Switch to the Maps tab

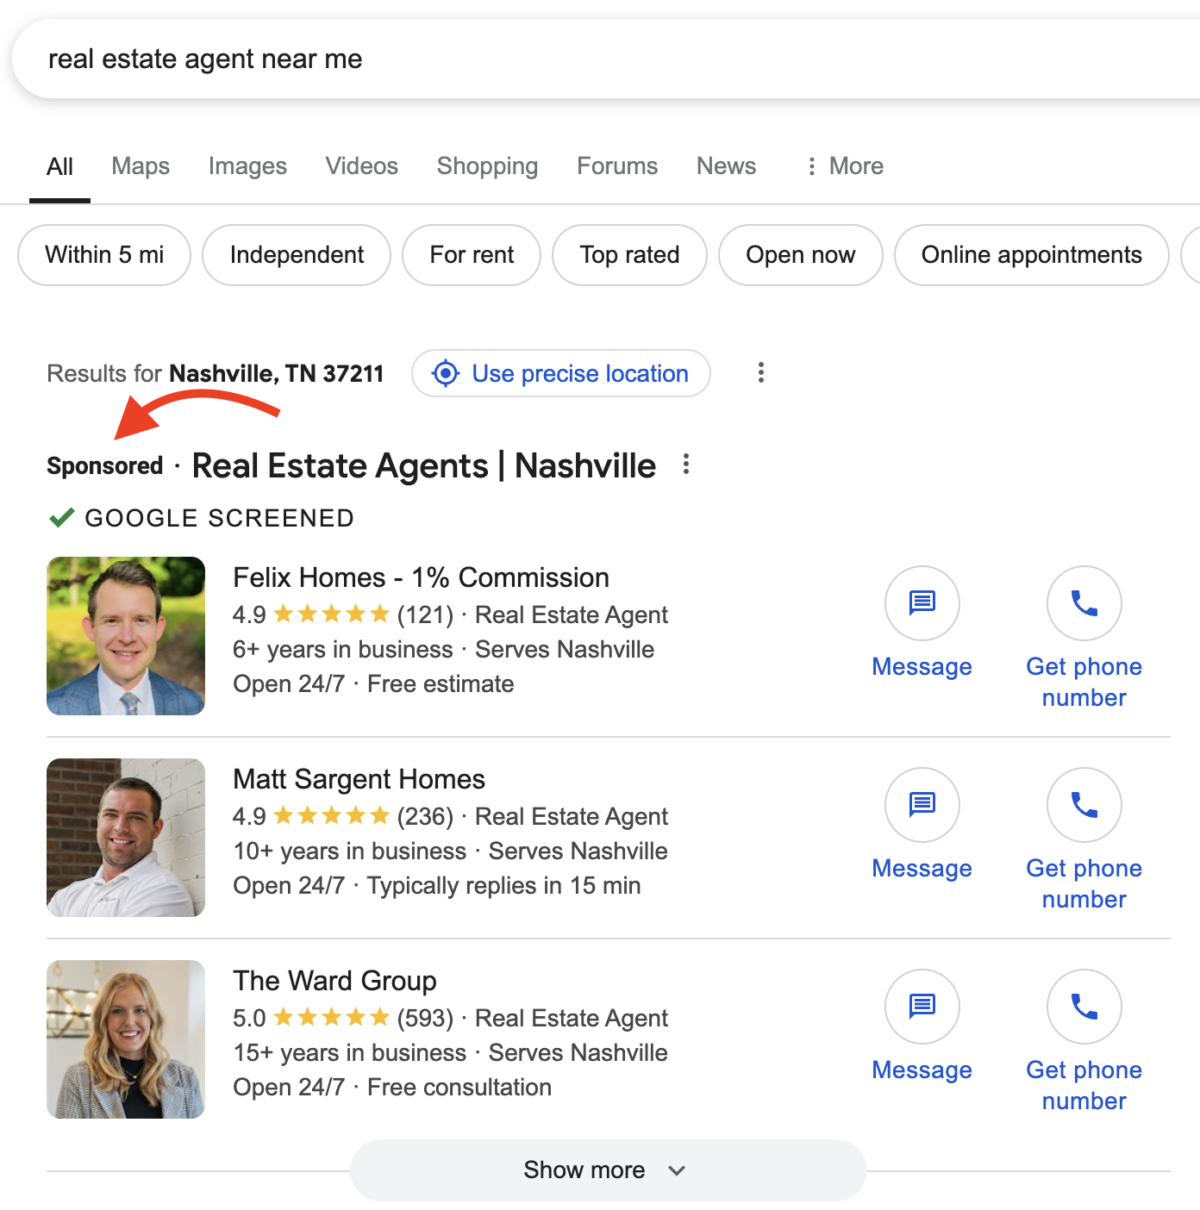(141, 166)
